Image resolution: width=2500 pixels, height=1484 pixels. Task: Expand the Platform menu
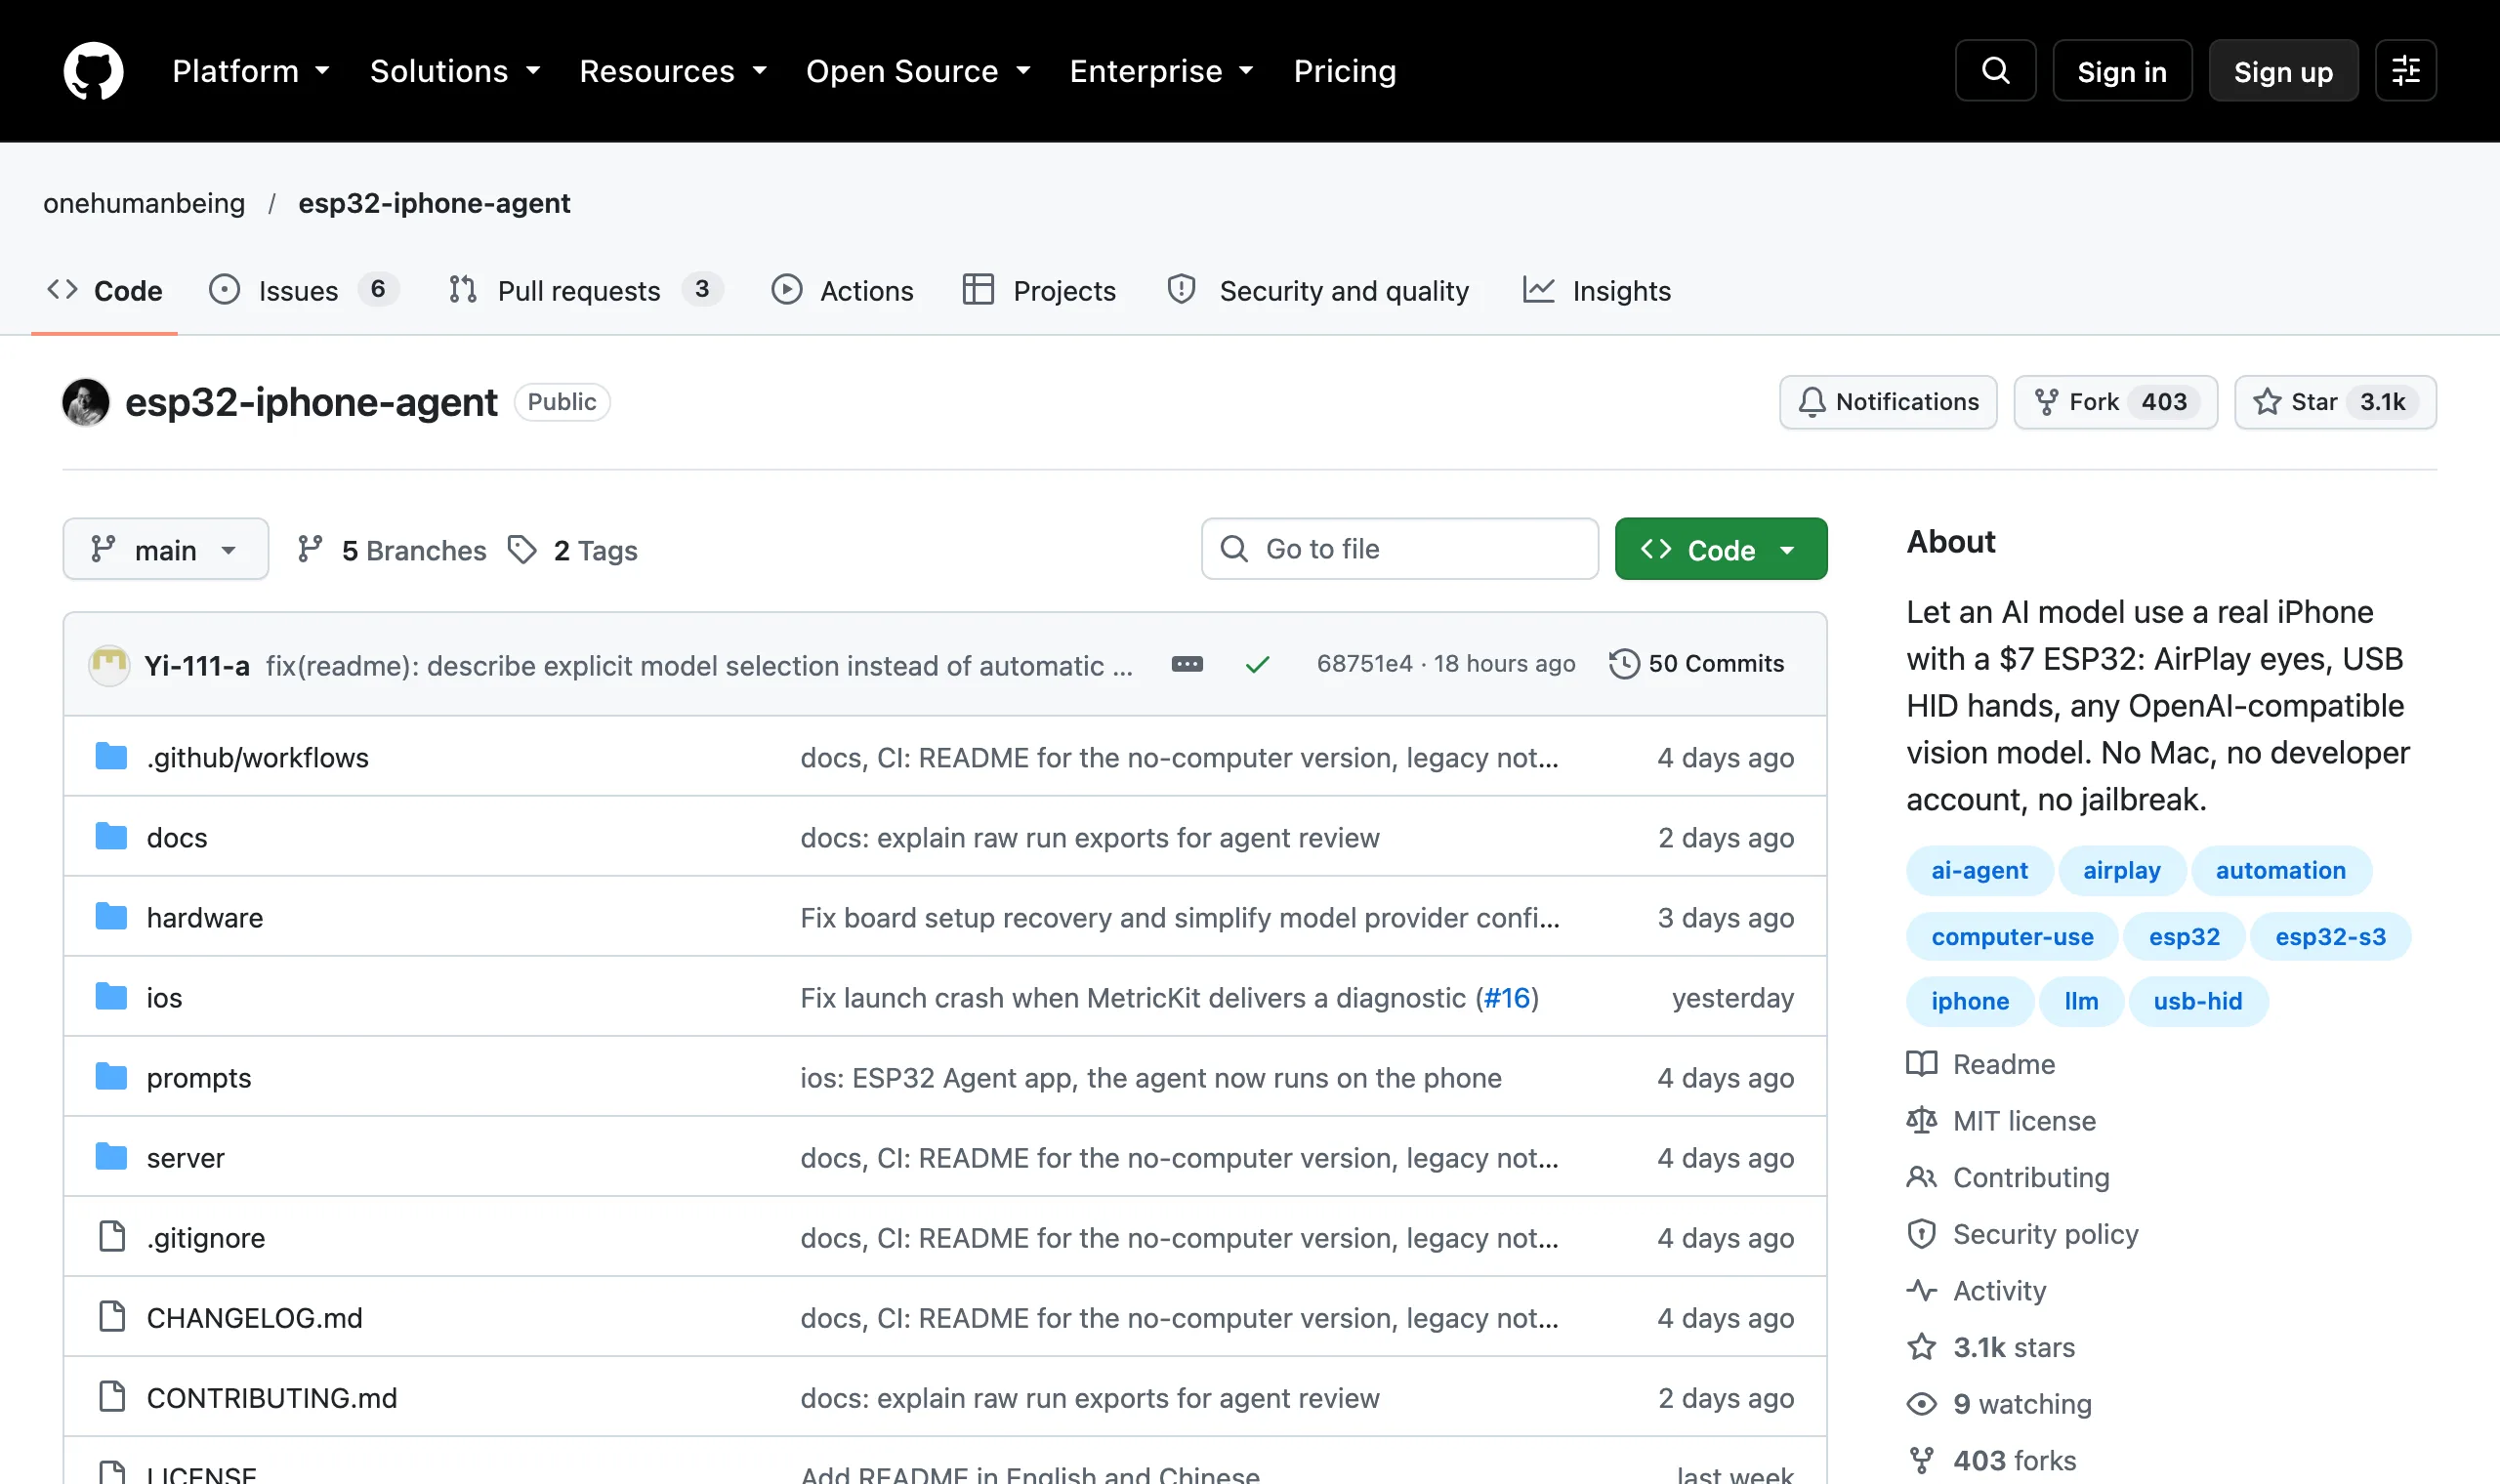pos(251,71)
